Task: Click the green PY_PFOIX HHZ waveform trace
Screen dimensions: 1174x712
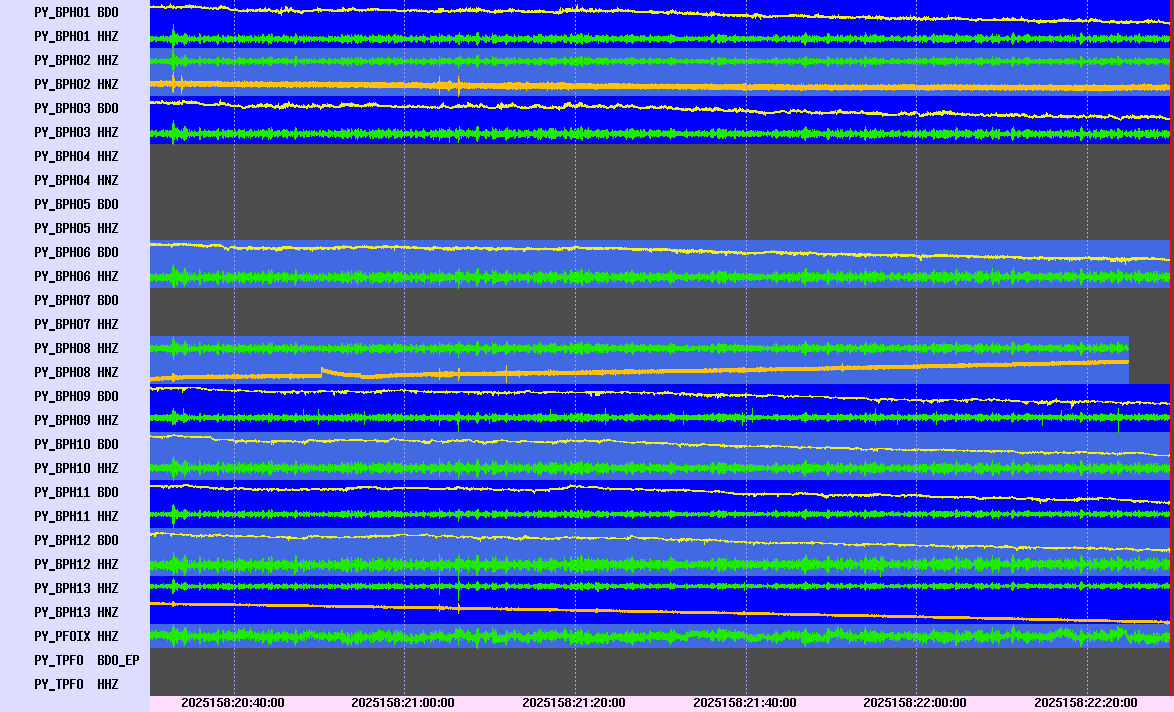Action: pyautogui.click(x=660, y=636)
